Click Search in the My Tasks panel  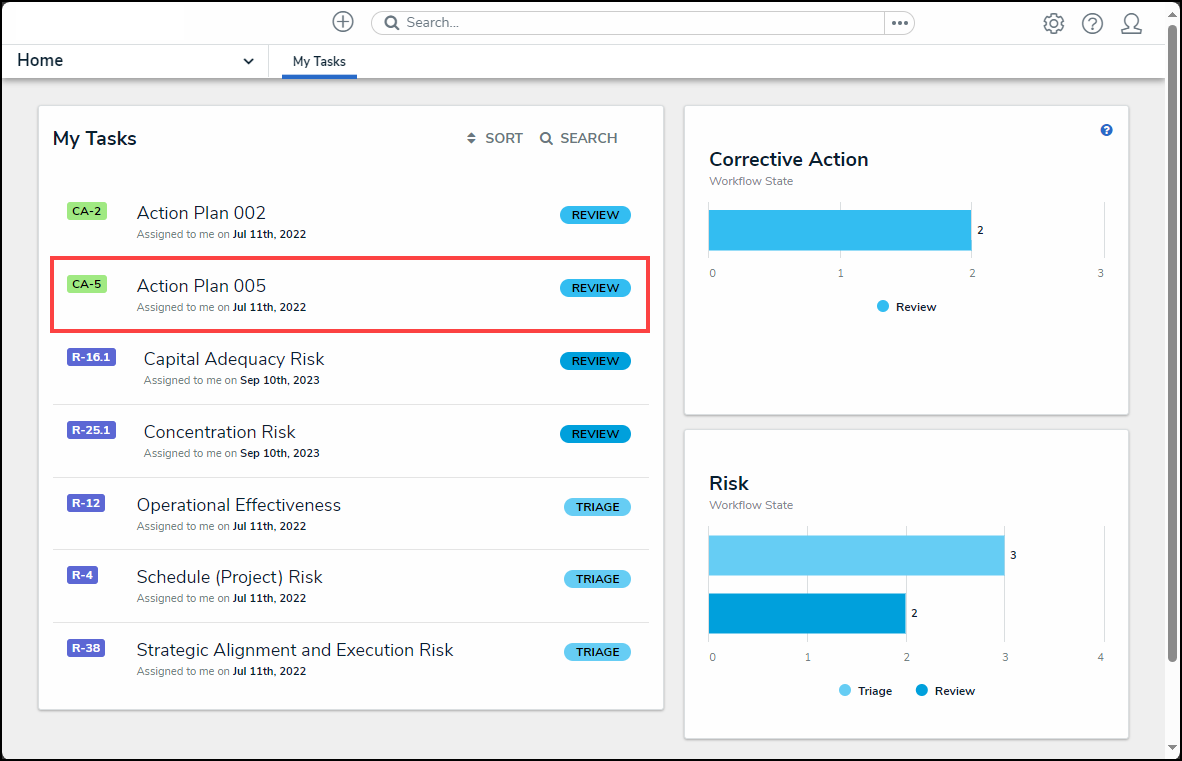click(579, 139)
